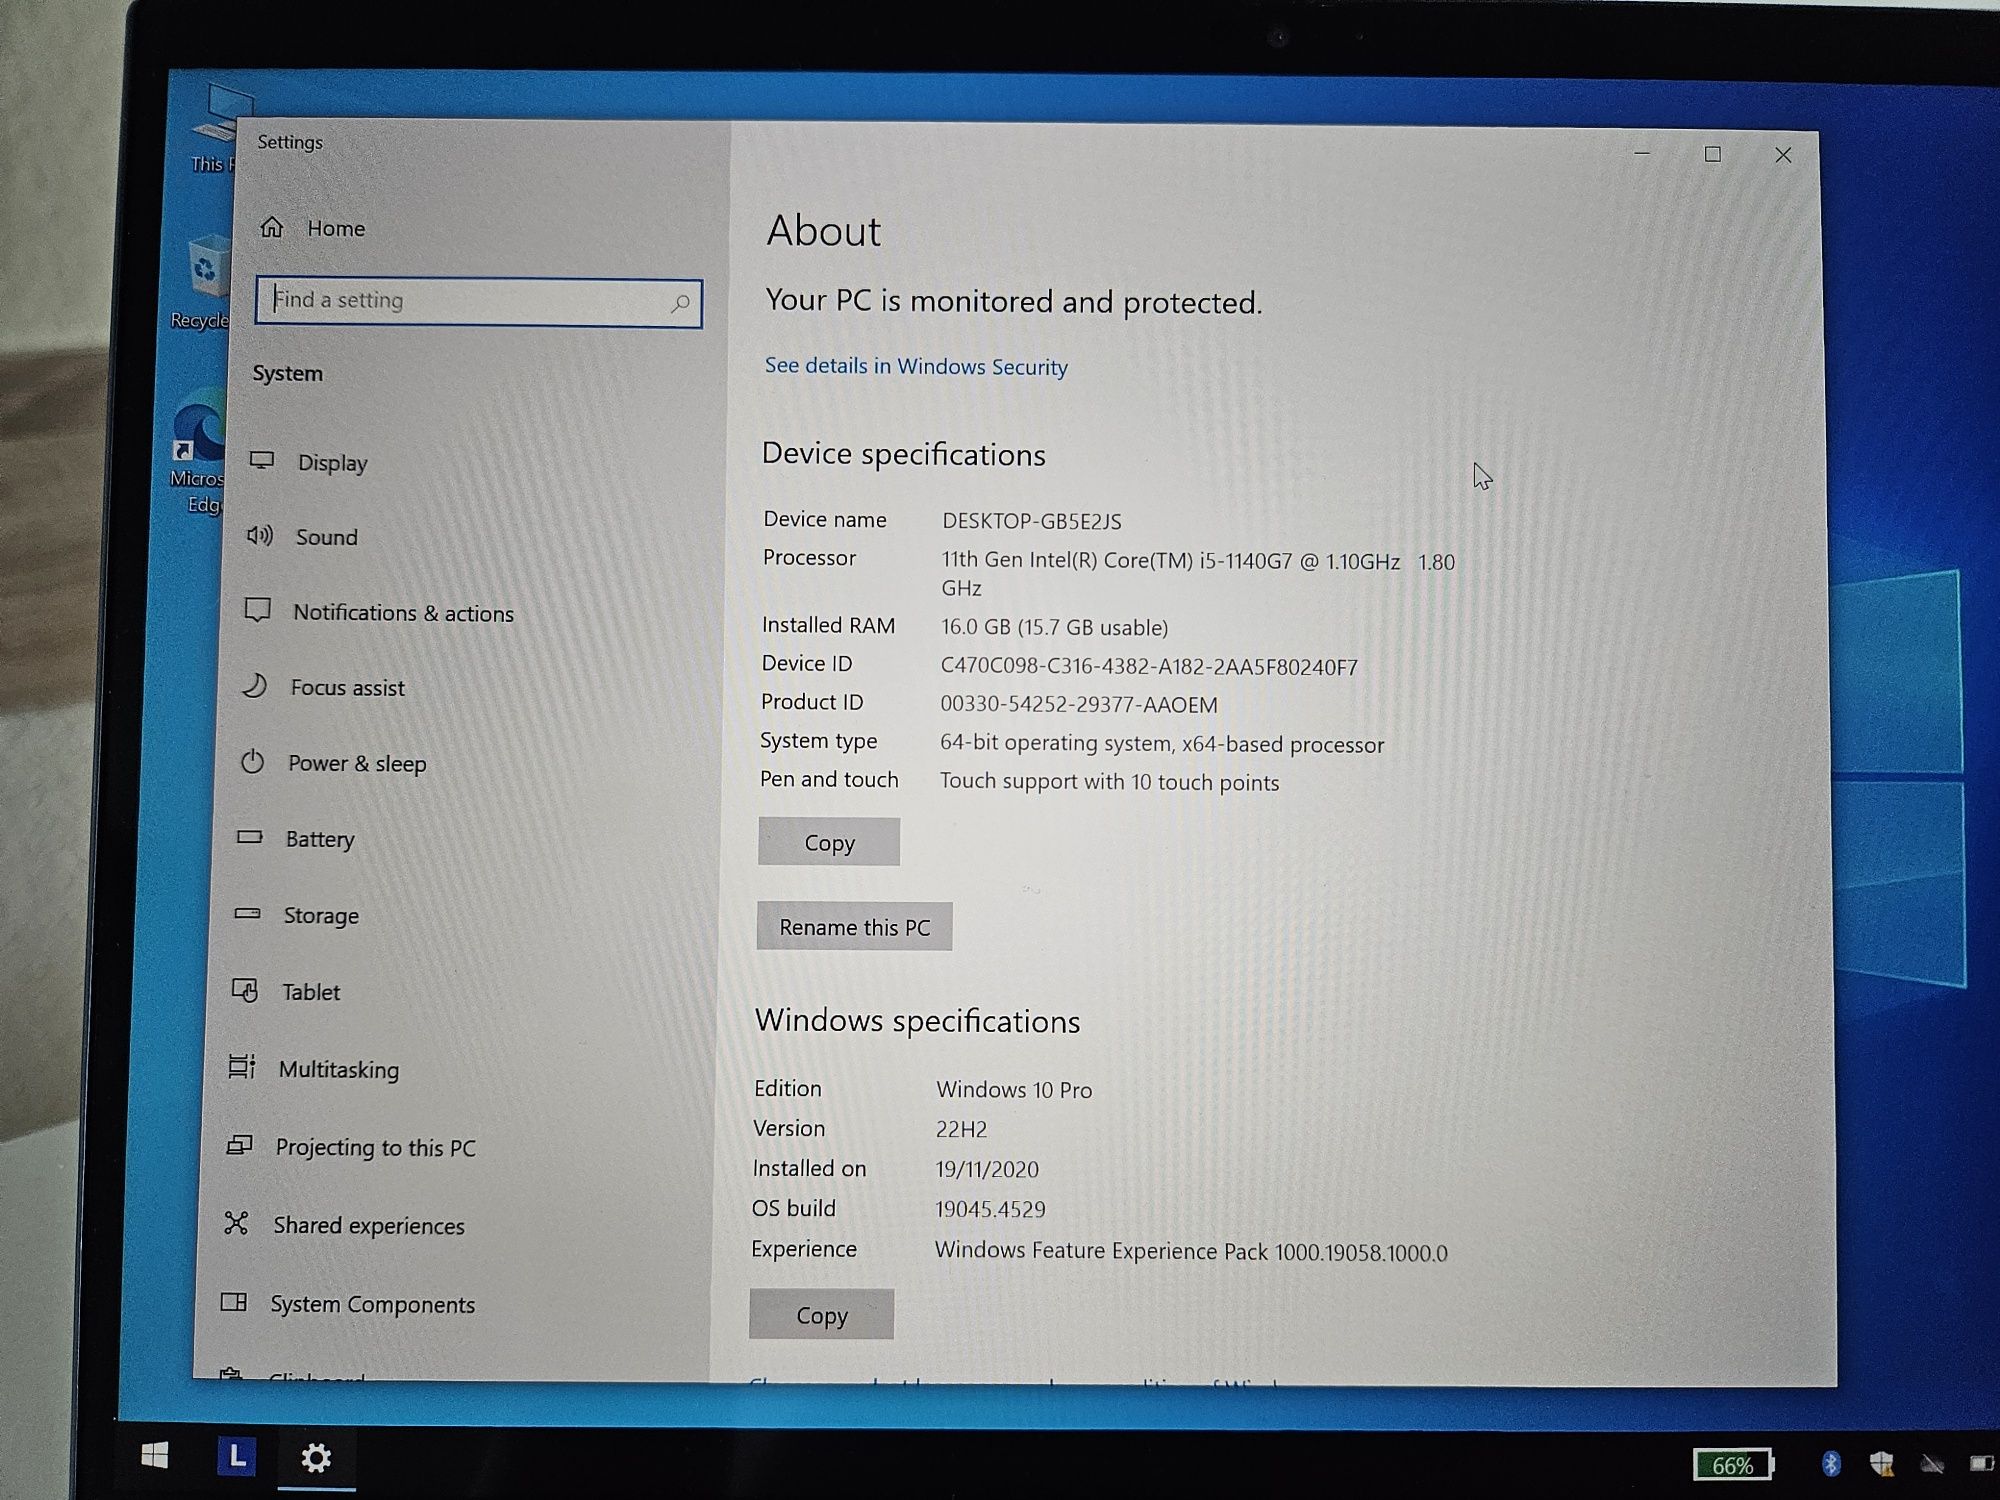Click the Battery icon in sidebar
Viewport: 2000px width, 1500px height.
pyautogui.click(x=250, y=837)
